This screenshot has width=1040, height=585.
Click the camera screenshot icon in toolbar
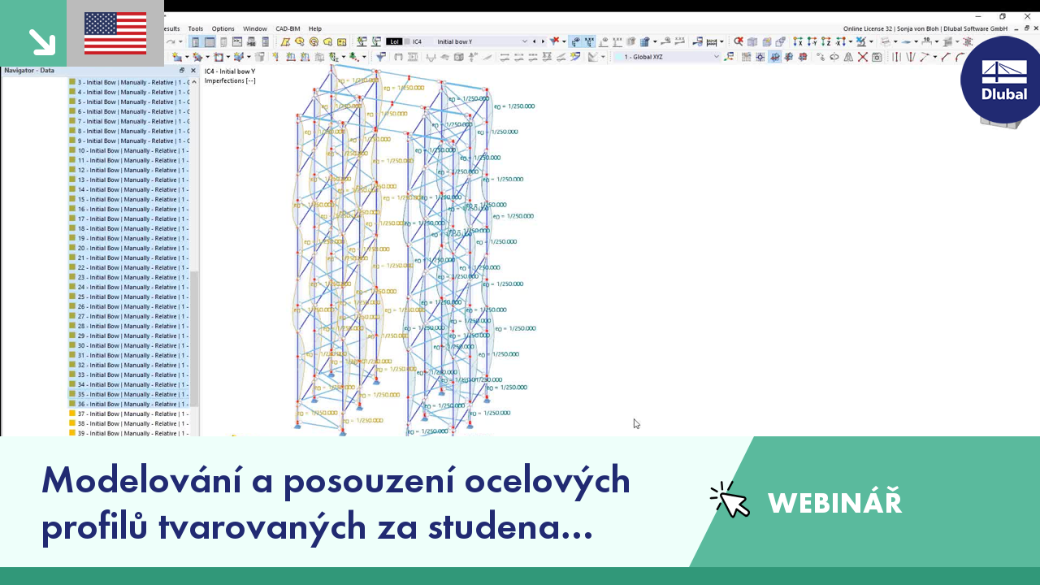(x=877, y=57)
